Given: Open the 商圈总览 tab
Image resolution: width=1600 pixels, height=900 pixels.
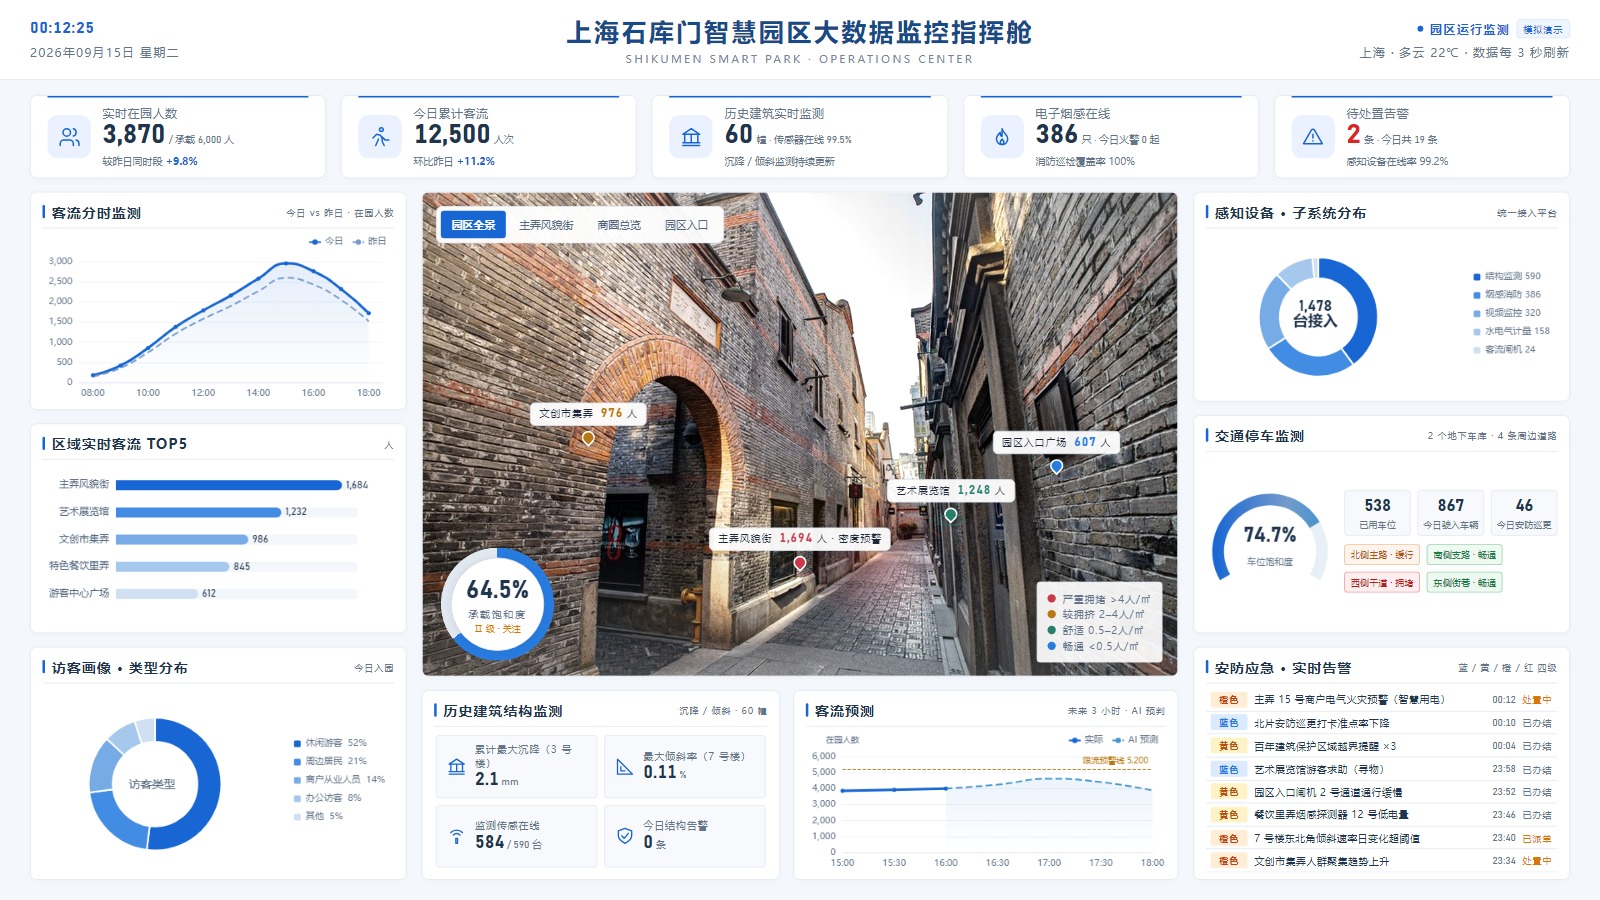Looking at the screenshot, I should pyautogui.click(x=619, y=225).
